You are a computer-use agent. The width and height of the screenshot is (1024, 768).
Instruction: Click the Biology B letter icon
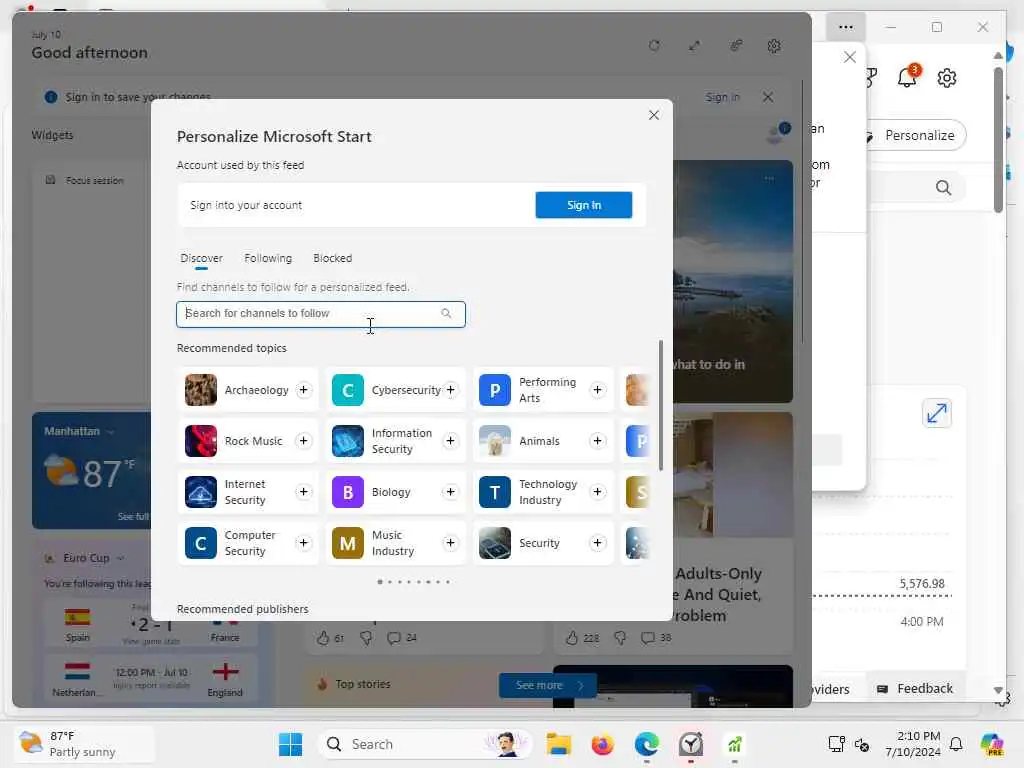click(348, 492)
